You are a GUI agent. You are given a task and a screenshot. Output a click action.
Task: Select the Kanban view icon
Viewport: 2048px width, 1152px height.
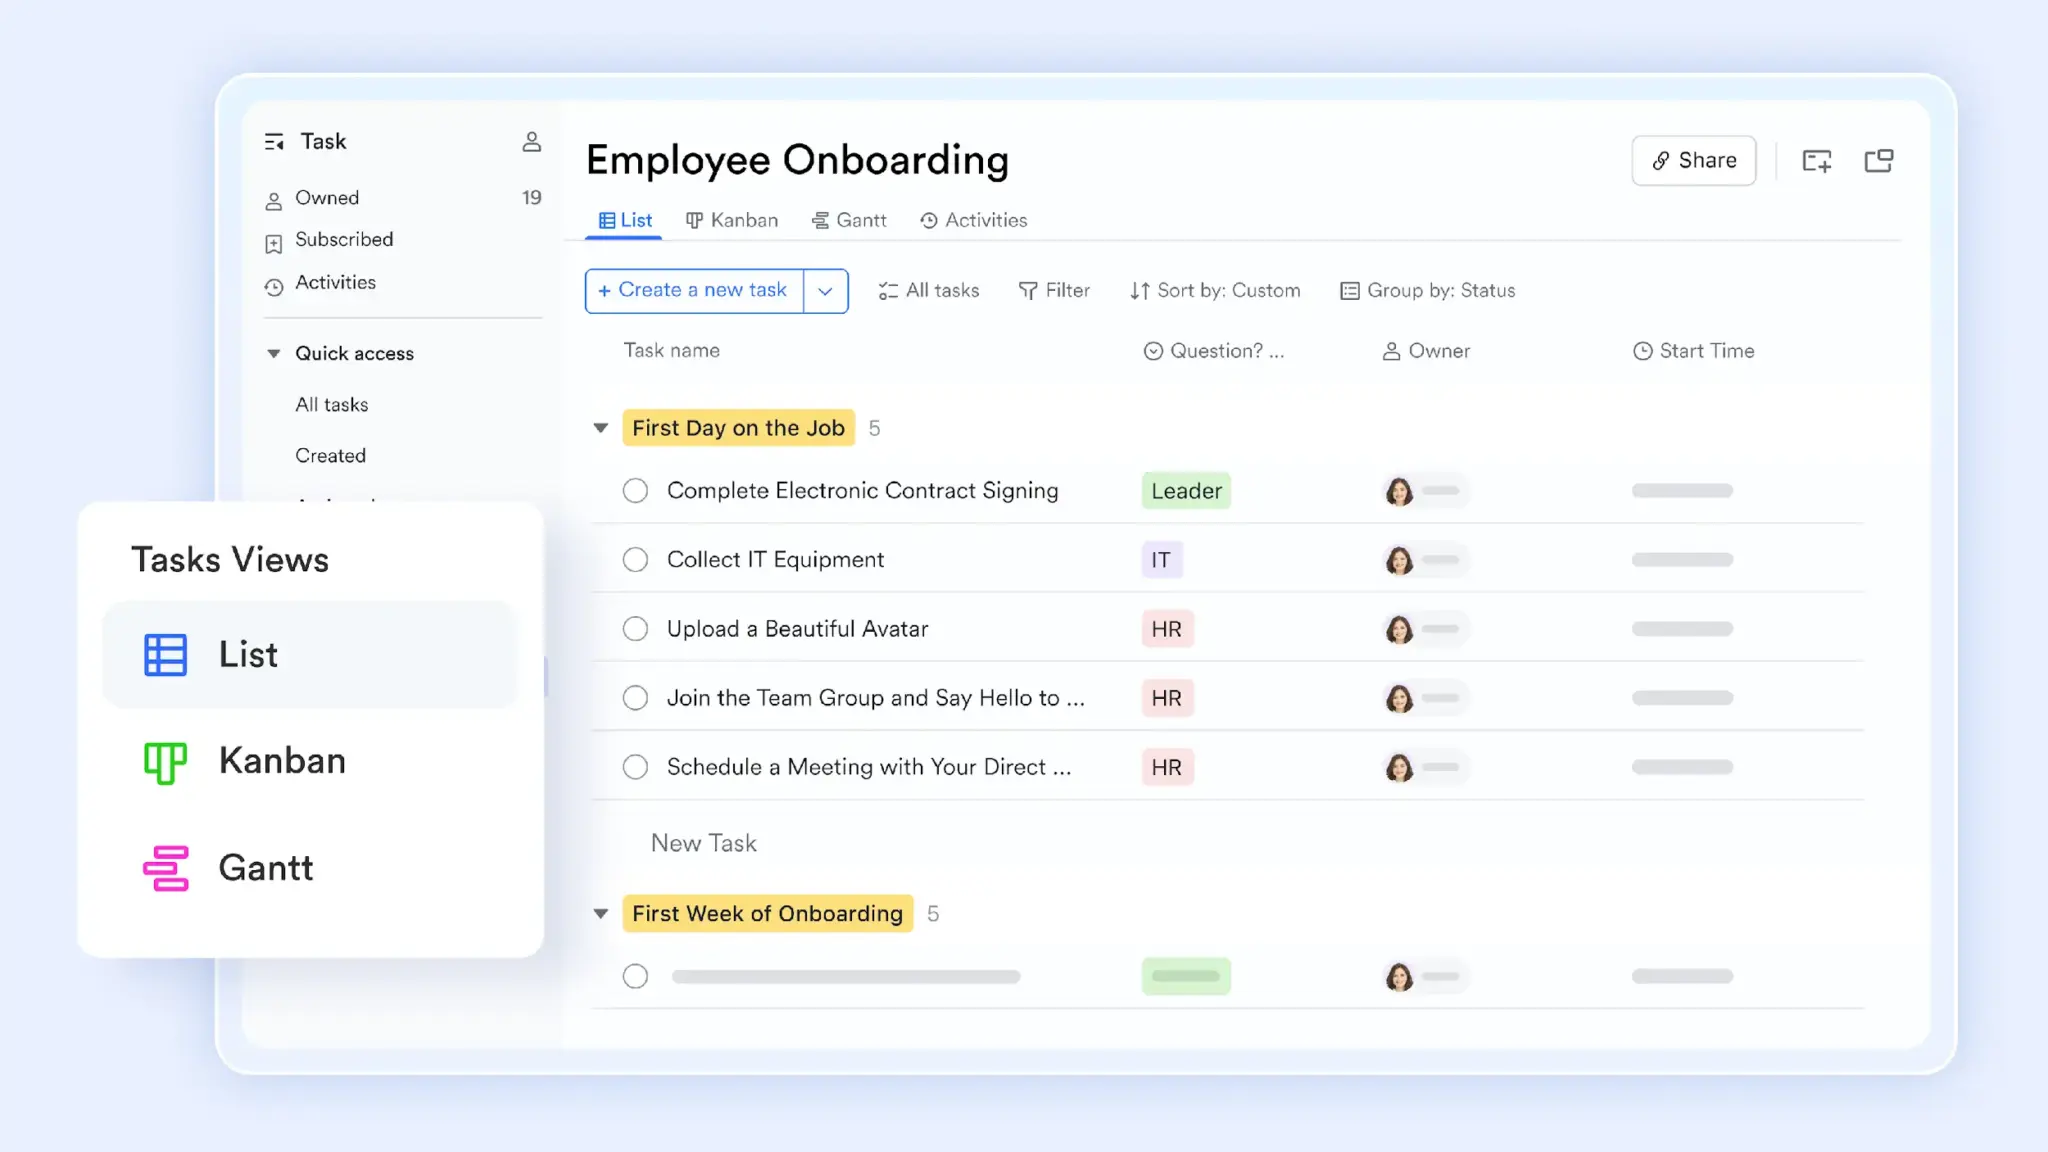point(166,762)
